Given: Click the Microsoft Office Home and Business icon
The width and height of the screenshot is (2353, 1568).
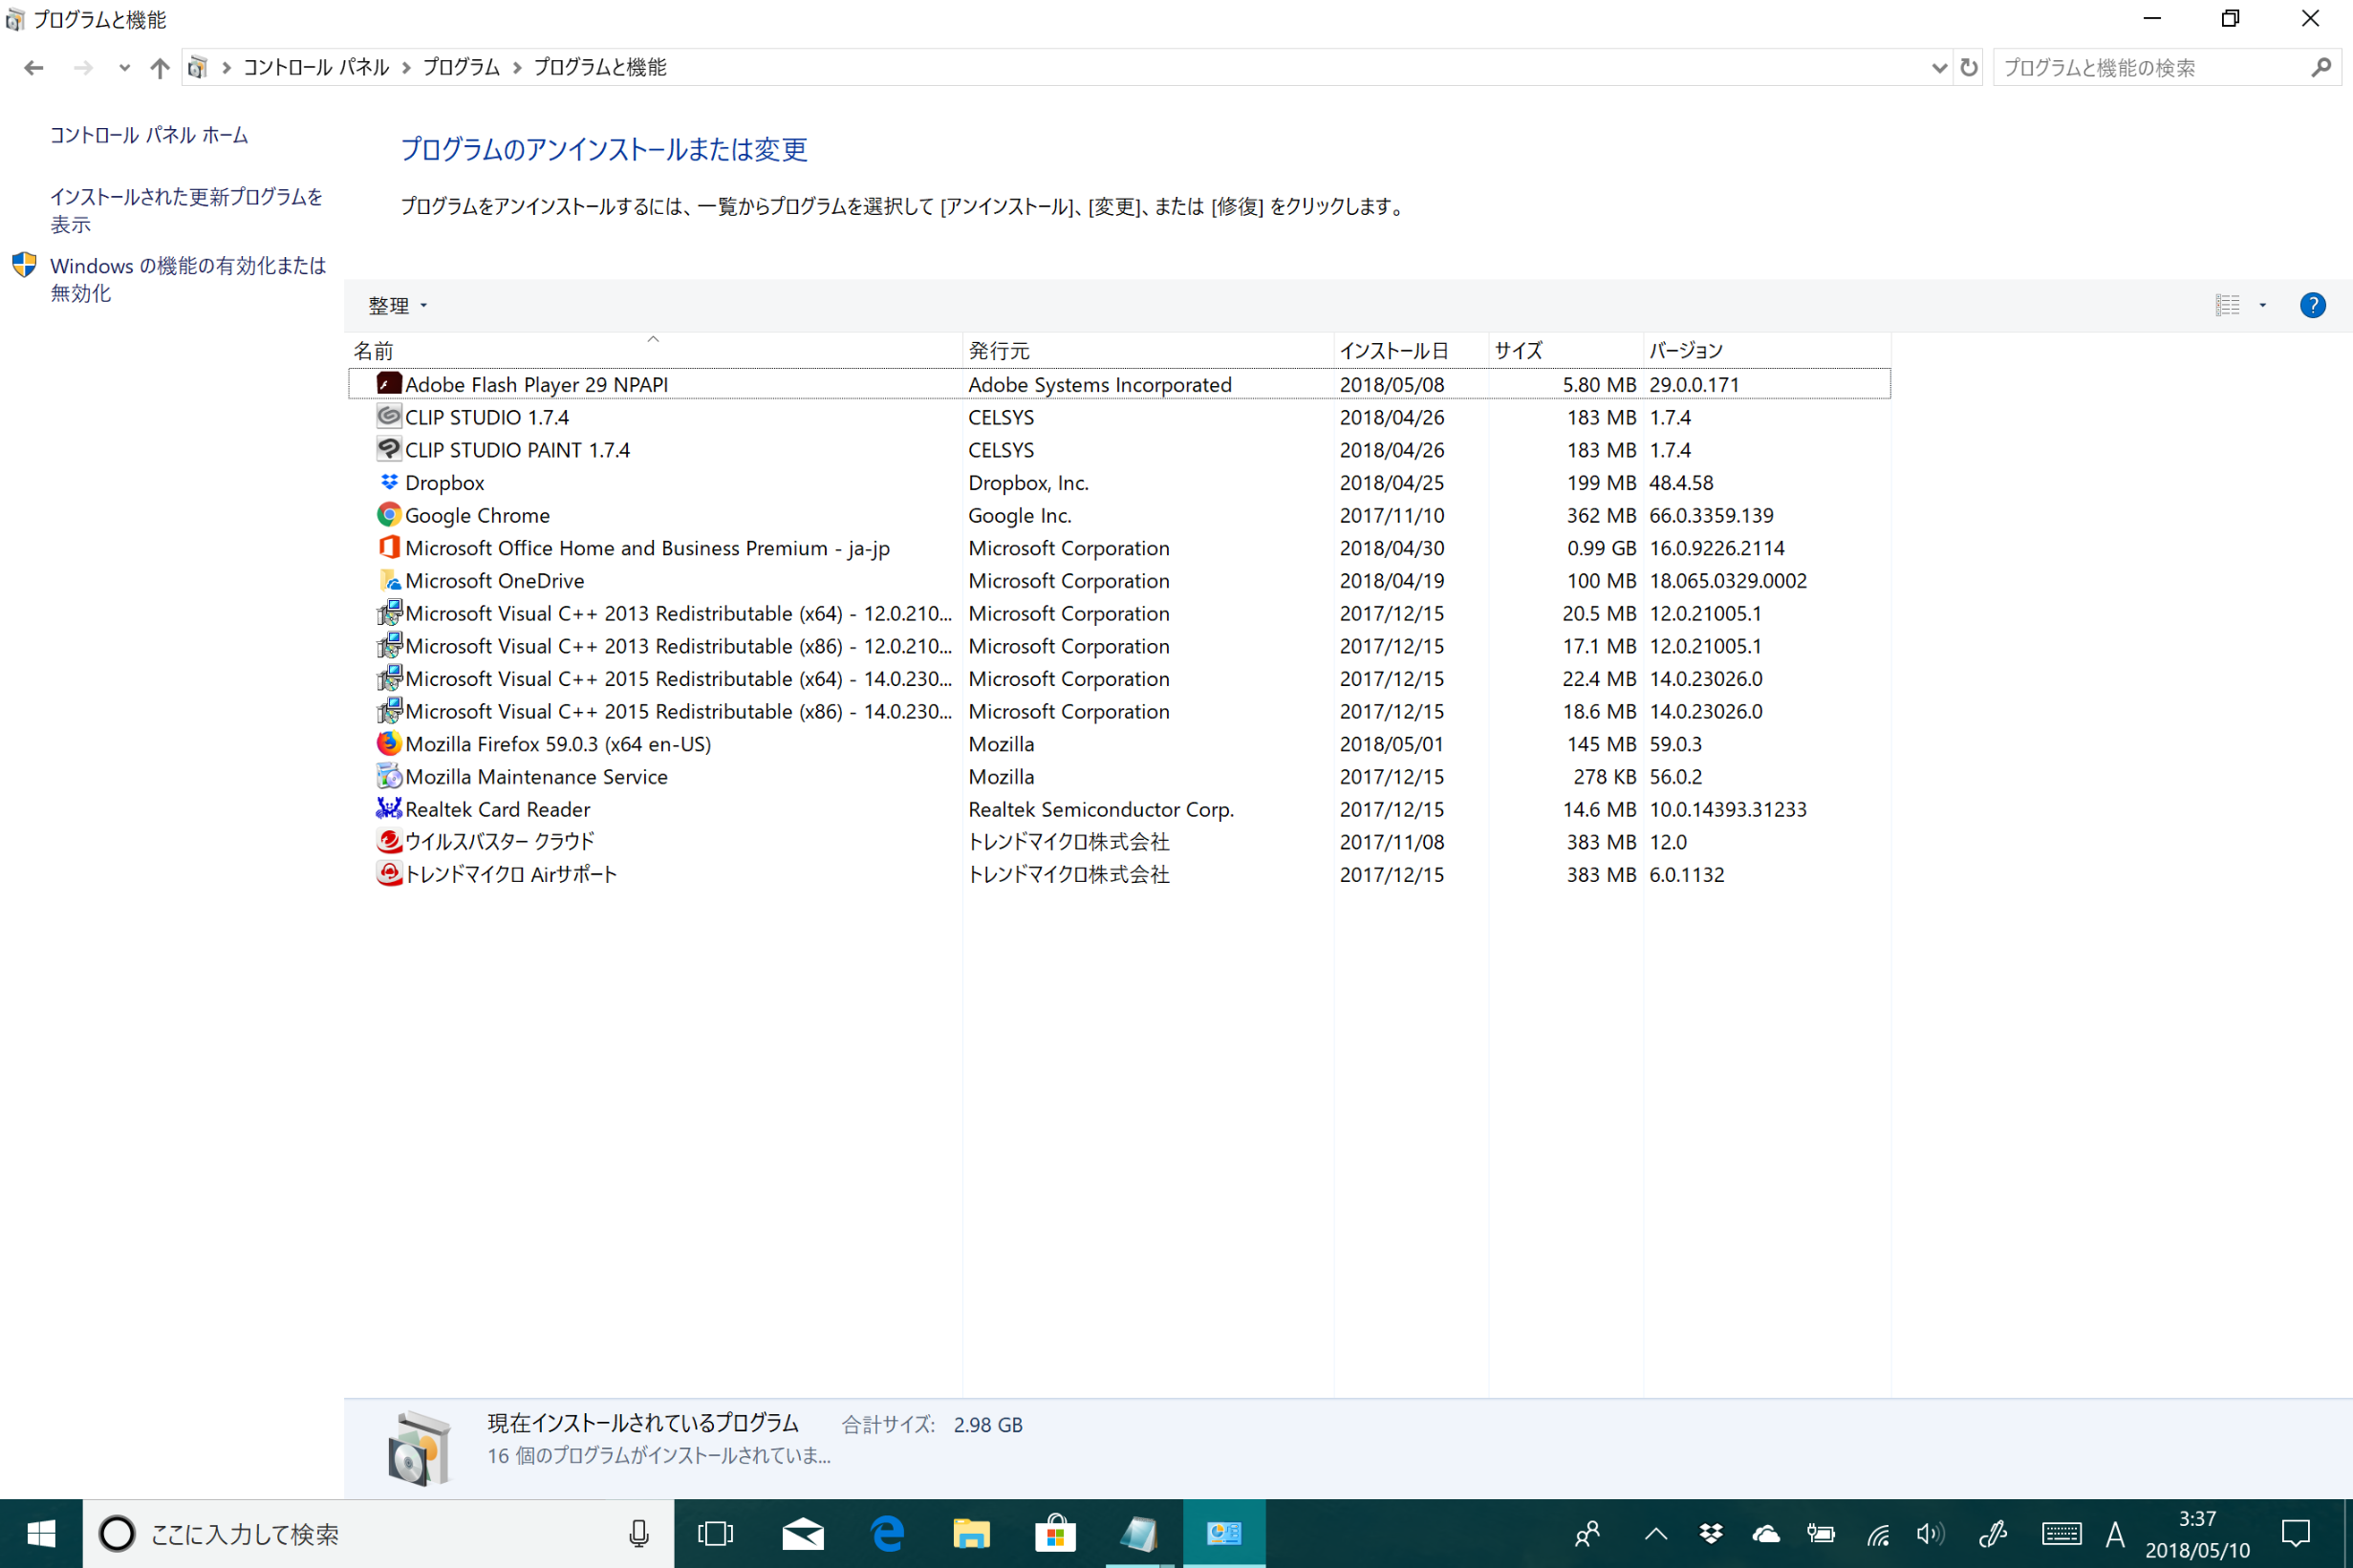Looking at the screenshot, I should coord(389,547).
